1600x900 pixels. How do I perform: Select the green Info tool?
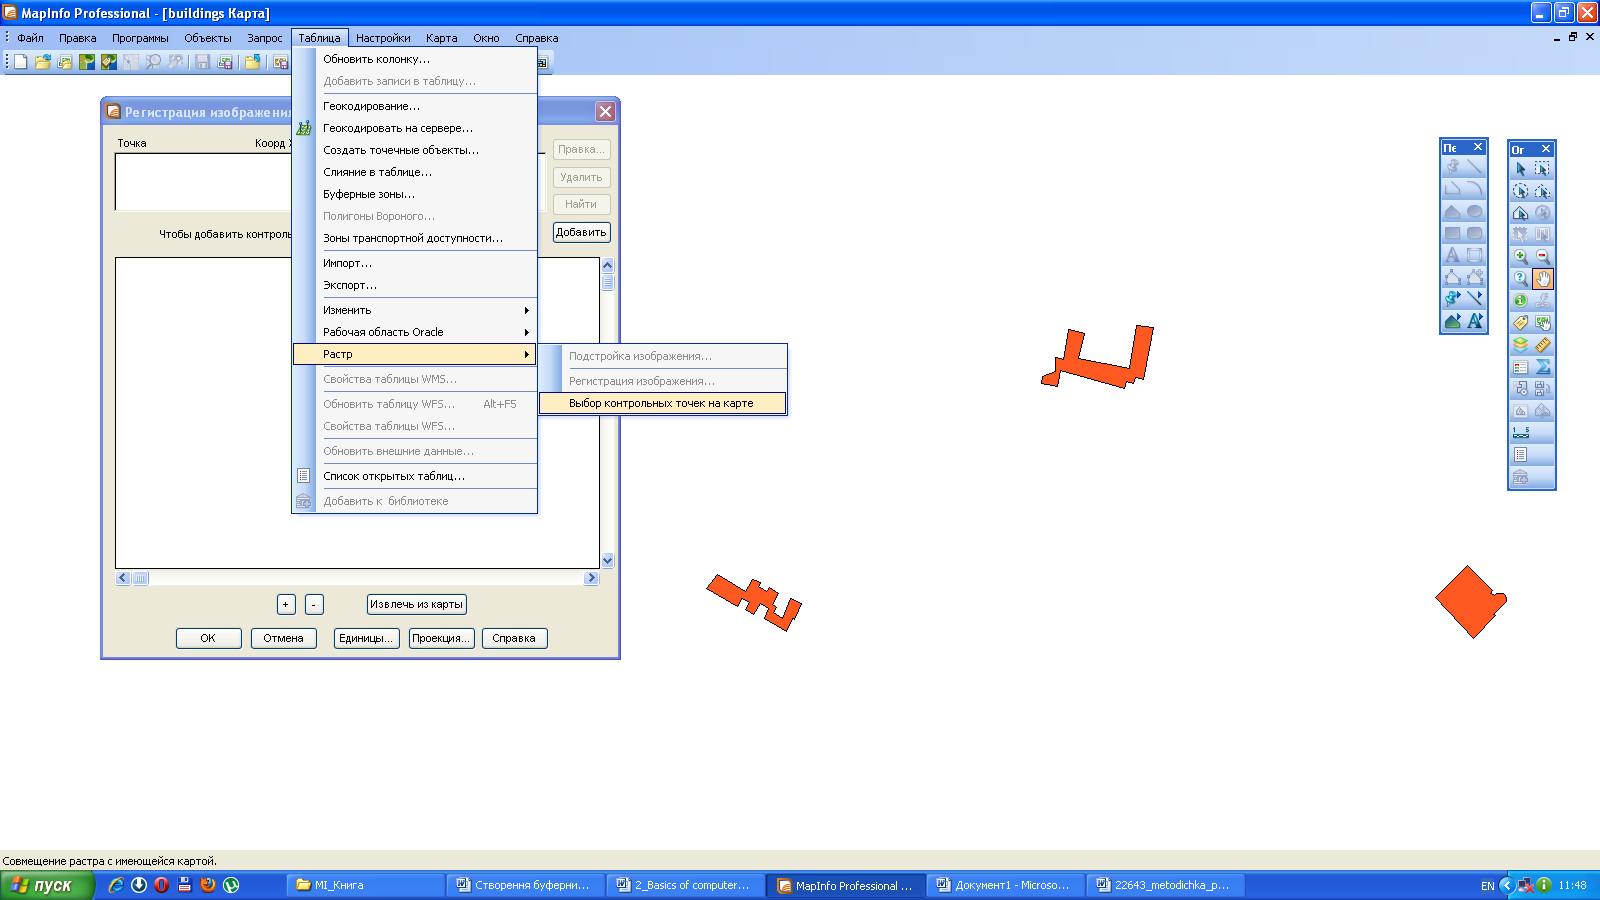(x=1520, y=301)
